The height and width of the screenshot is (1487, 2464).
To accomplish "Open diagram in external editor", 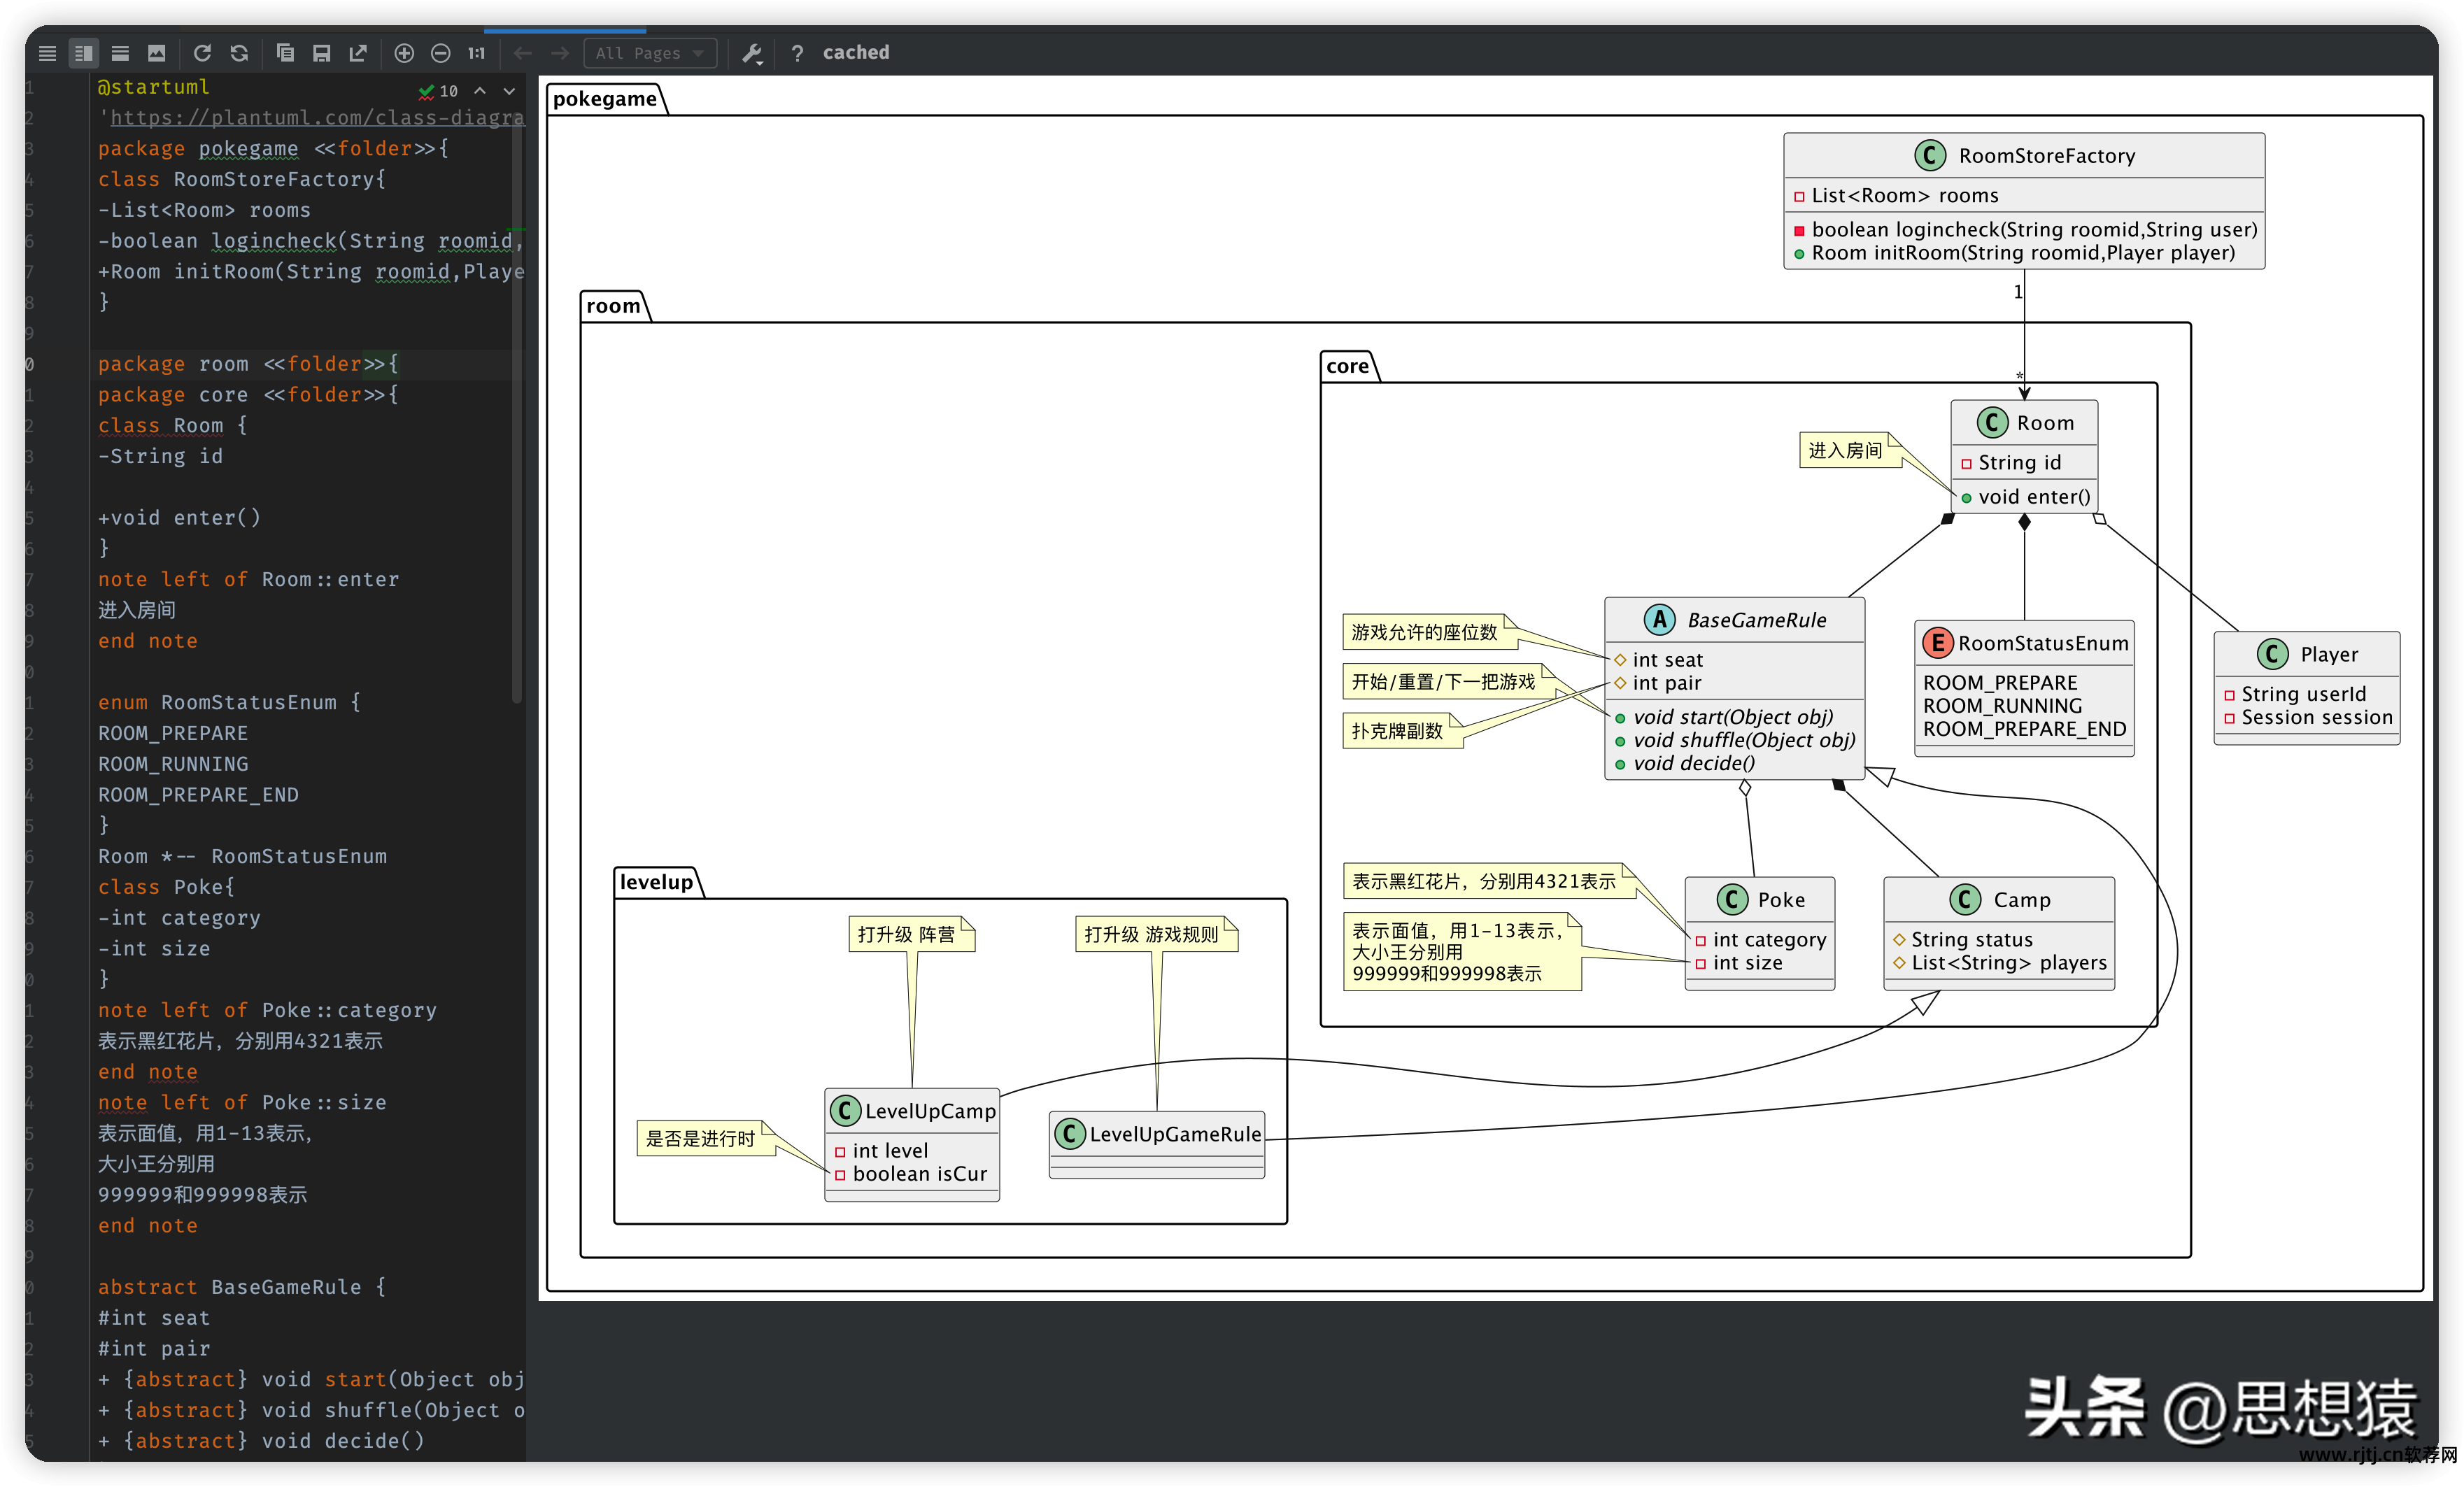I will (x=358, y=53).
